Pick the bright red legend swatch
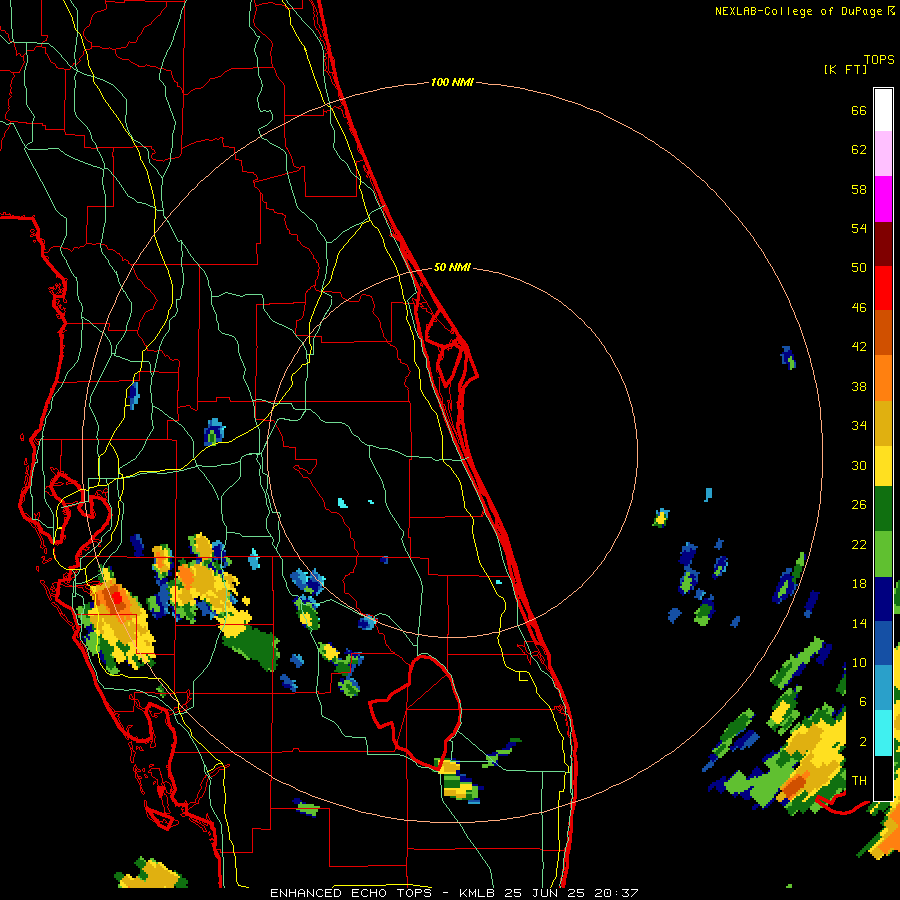The height and width of the screenshot is (900, 900). point(883,288)
